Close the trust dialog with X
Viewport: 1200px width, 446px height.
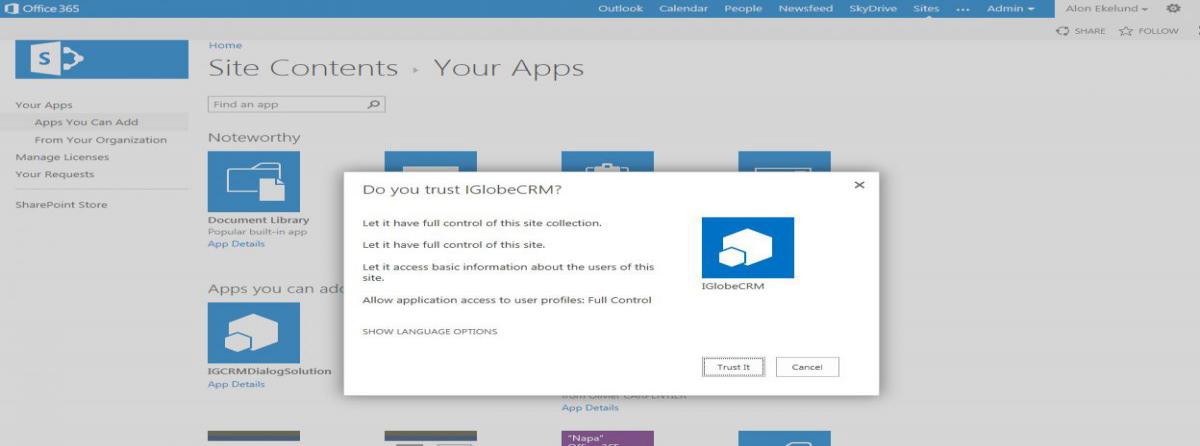point(859,185)
